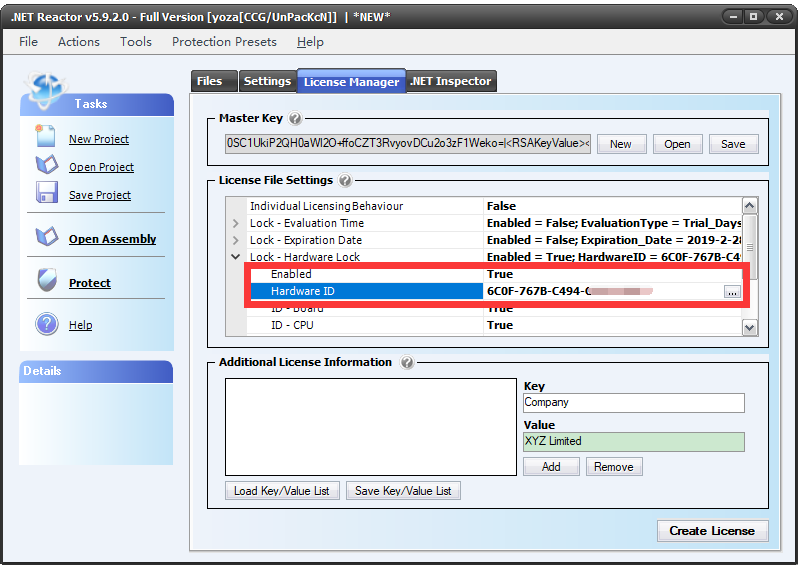798x565 pixels.
Task: Click the Save master key button
Action: (x=733, y=144)
